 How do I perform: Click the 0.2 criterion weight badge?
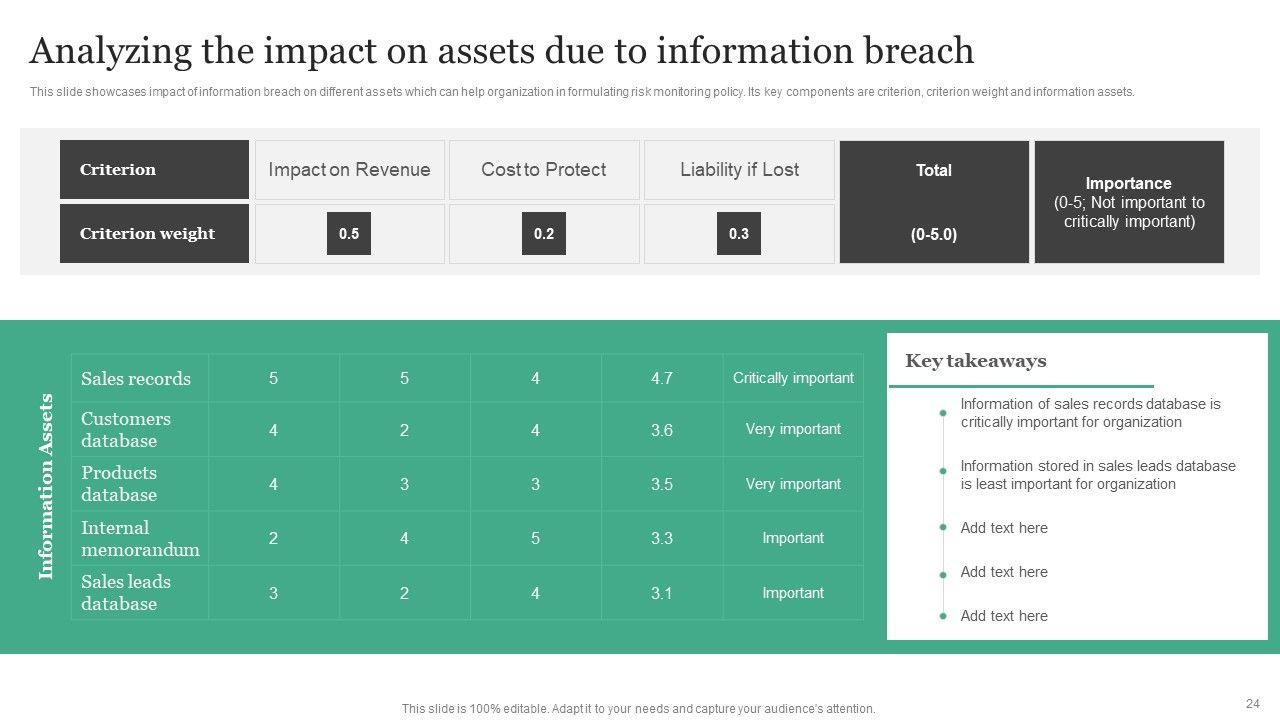(543, 234)
